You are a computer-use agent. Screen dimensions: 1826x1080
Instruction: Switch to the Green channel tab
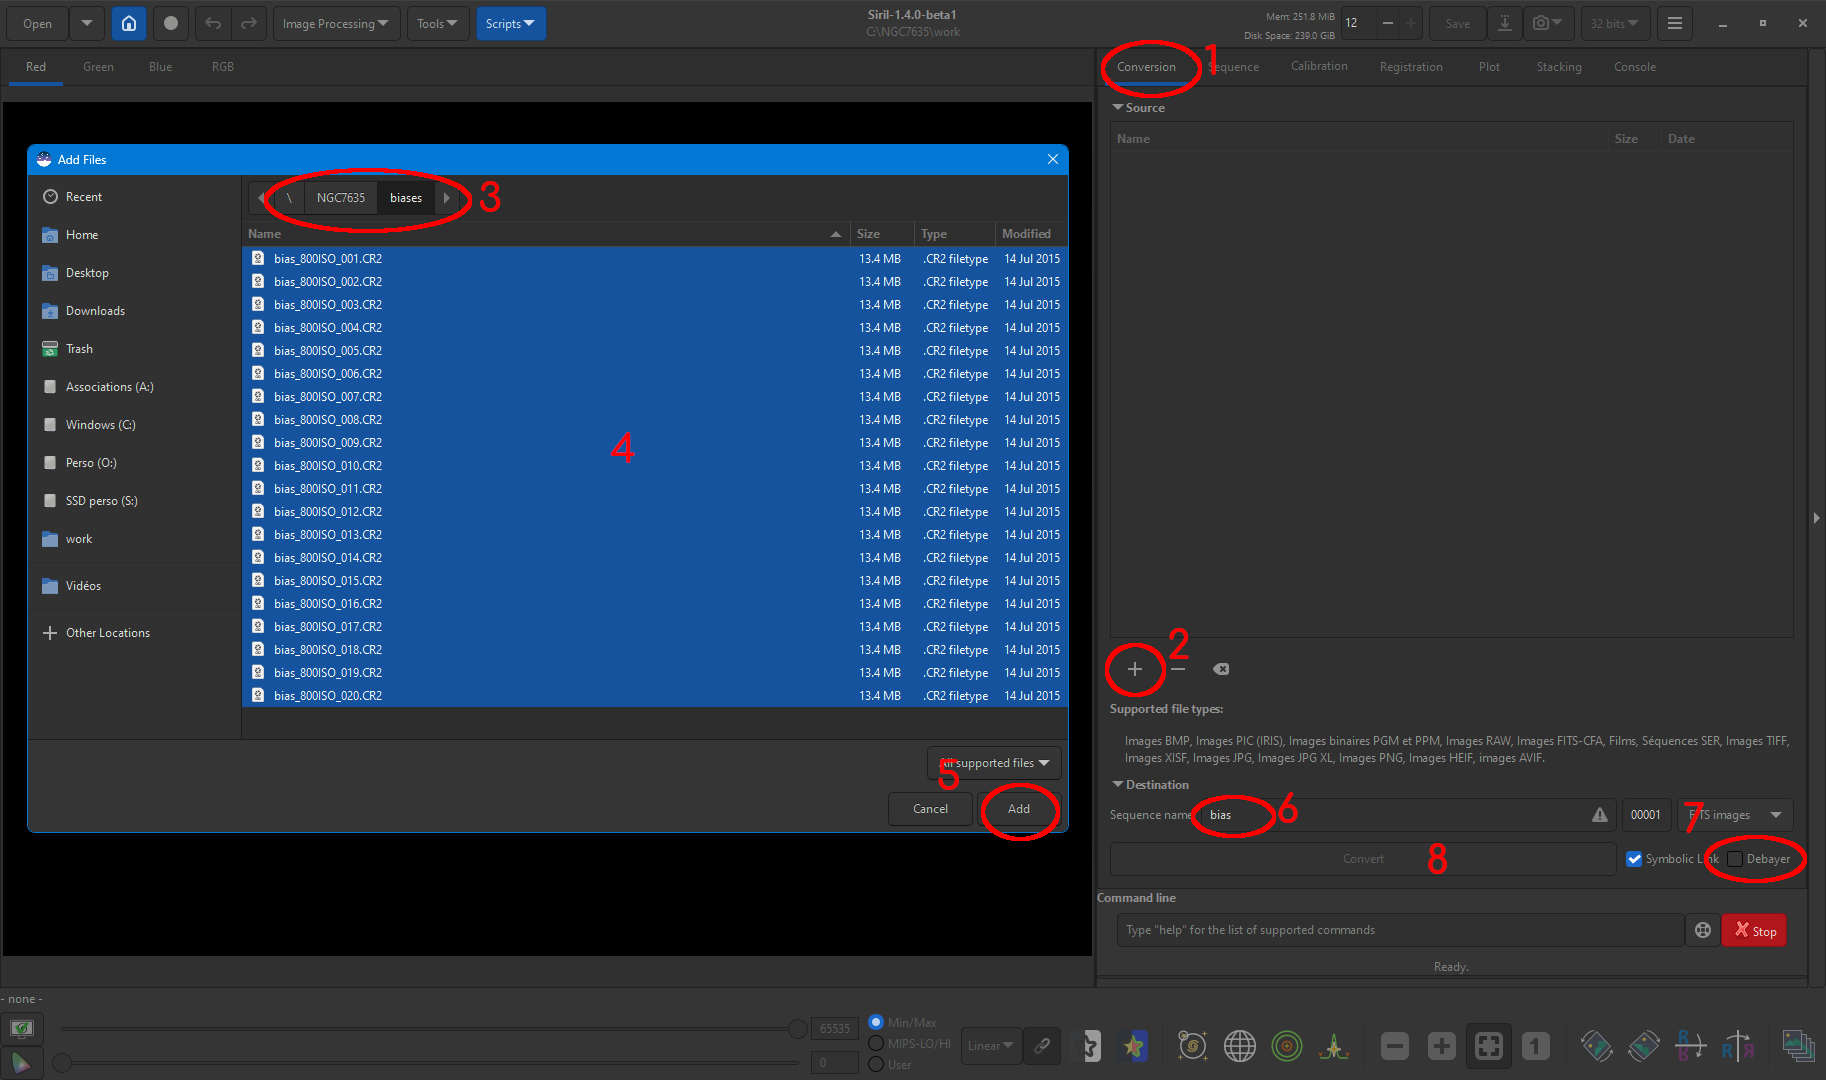tap(98, 67)
